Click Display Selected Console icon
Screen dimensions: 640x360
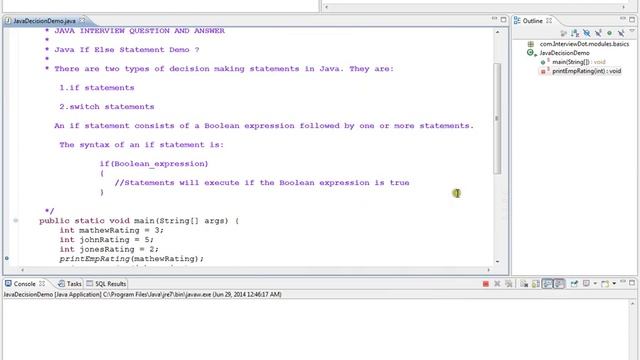(x=587, y=284)
